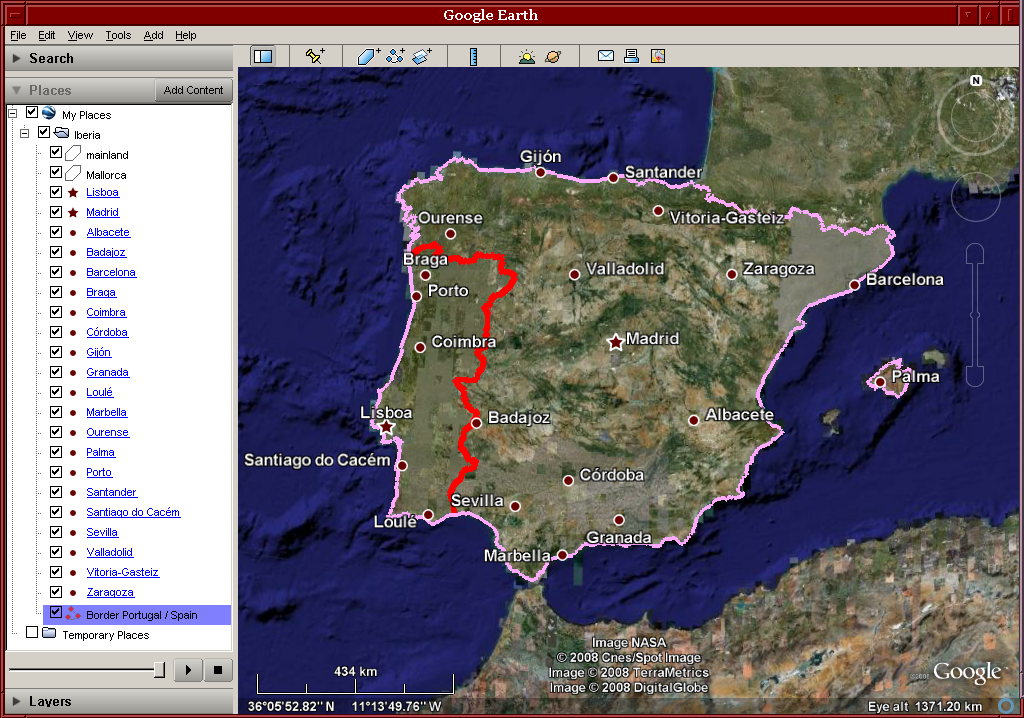Click the zoom slider on the map
The width and height of the screenshot is (1024, 718).
(x=975, y=315)
